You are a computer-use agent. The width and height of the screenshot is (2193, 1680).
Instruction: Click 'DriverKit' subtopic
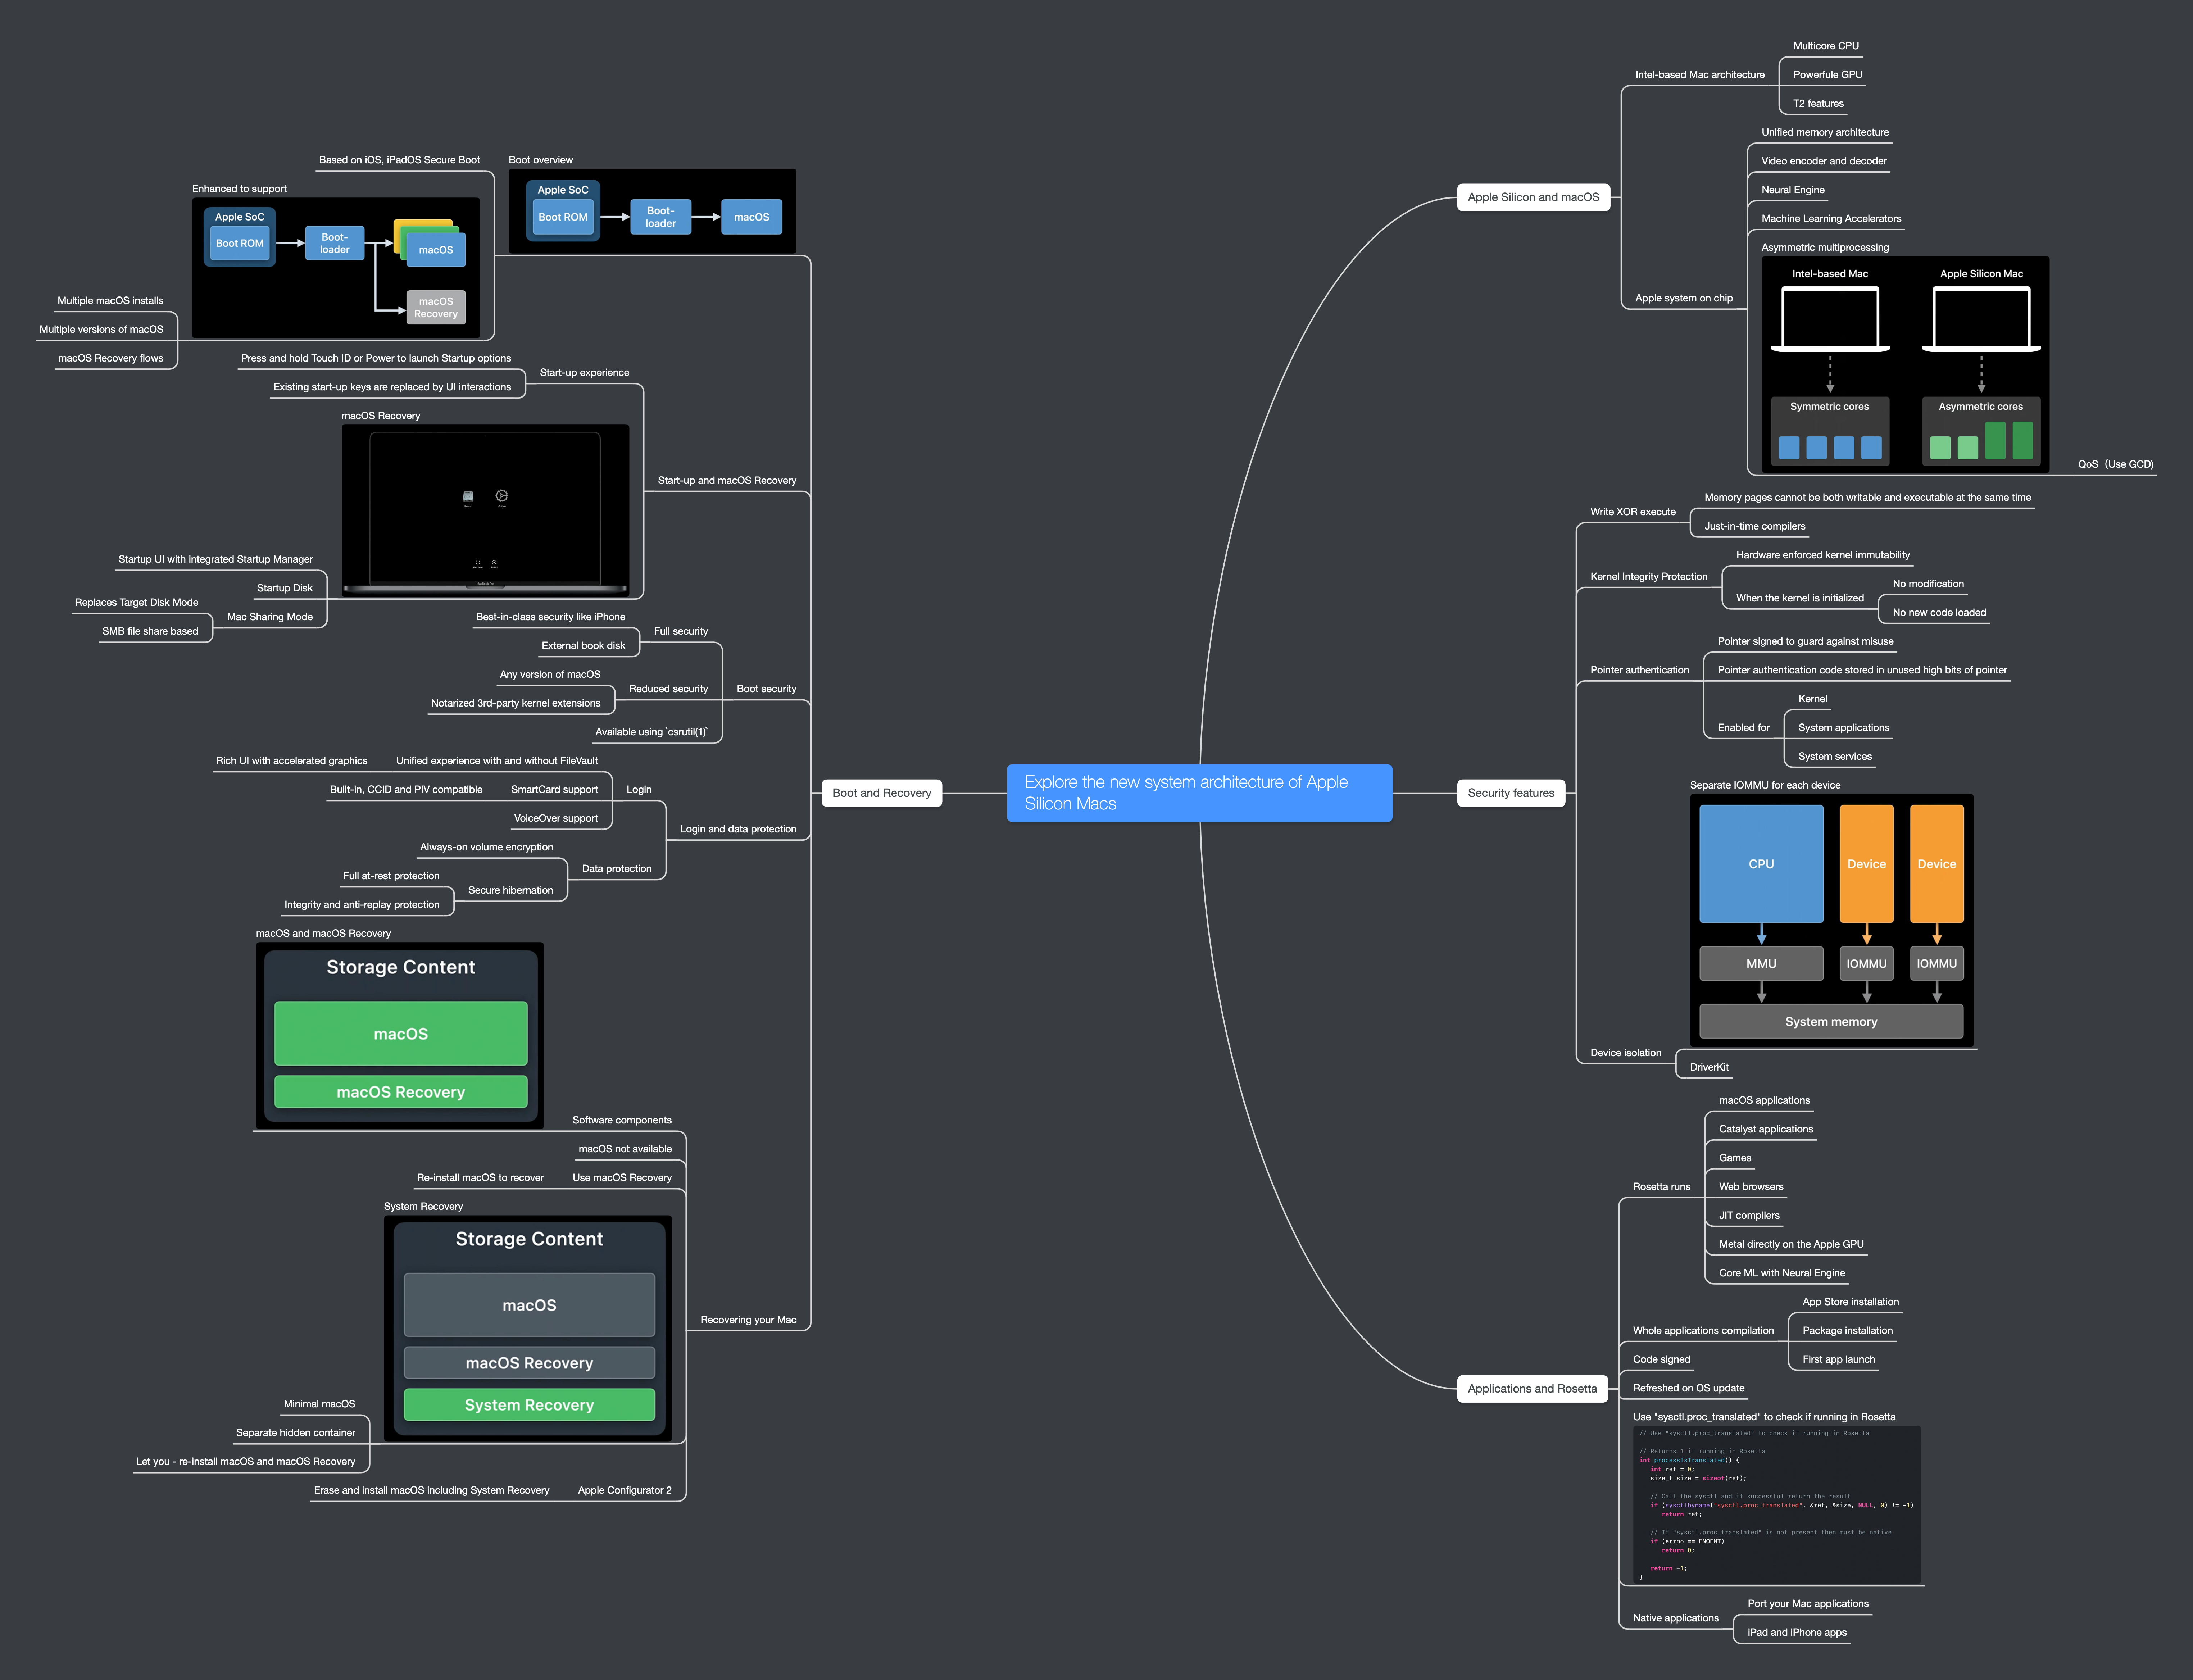click(1709, 1067)
